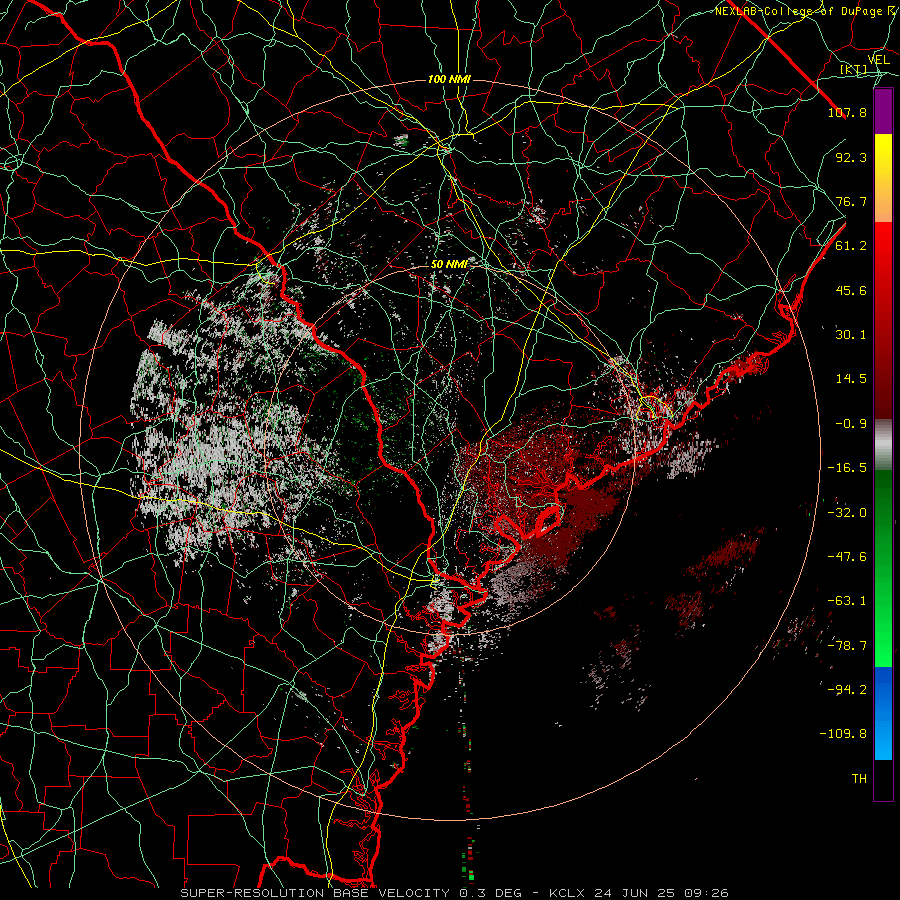Viewport: 900px width, 900px height.
Task: Click the 100 NMI range ring label
Action: [449, 79]
